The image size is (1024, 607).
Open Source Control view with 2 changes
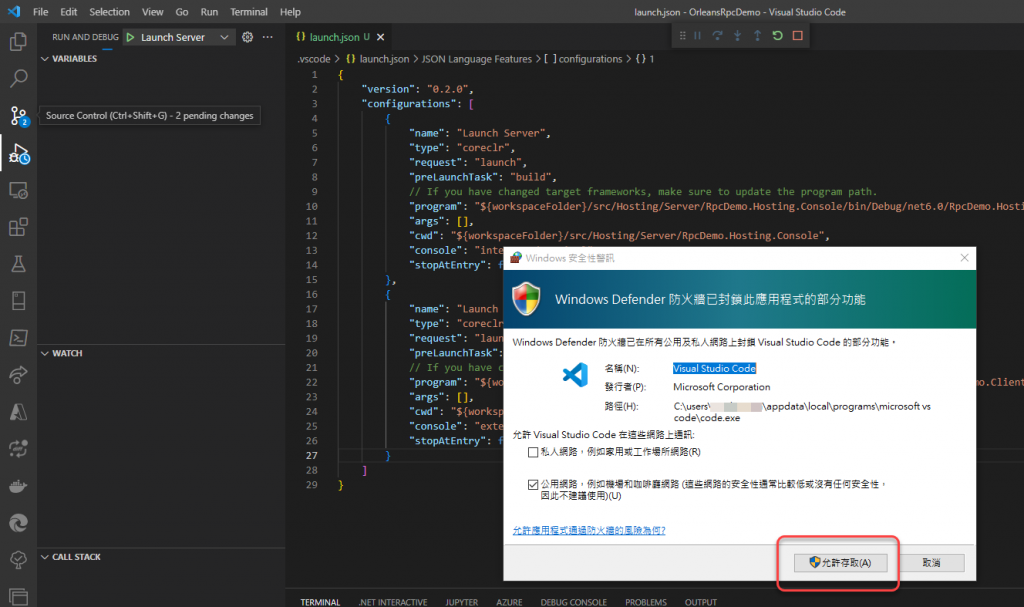click(18, 116)
